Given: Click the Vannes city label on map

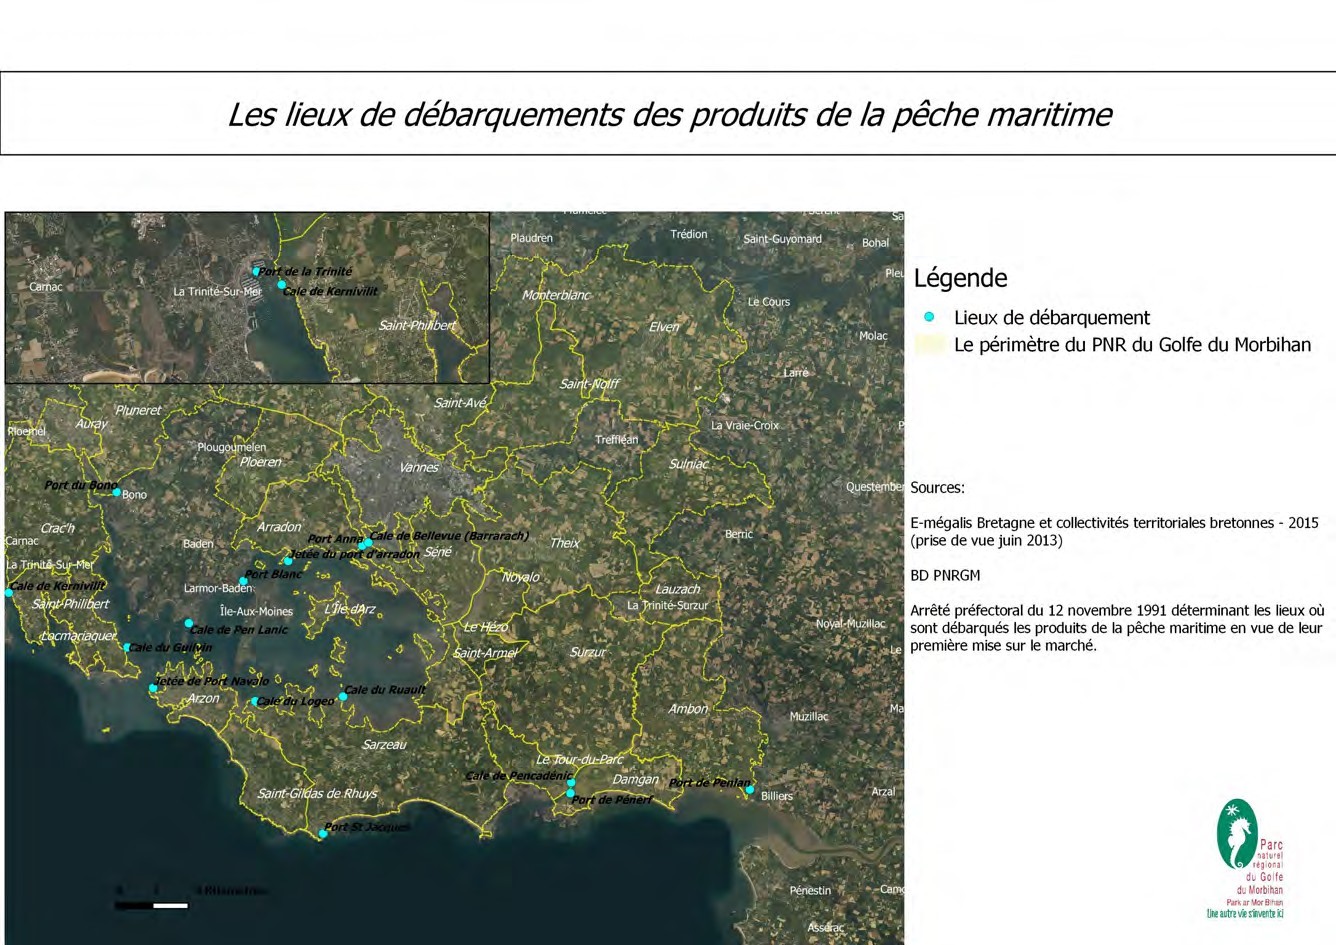Looking at the screenshot, I should pyautogui.click(x=419, y=467).
